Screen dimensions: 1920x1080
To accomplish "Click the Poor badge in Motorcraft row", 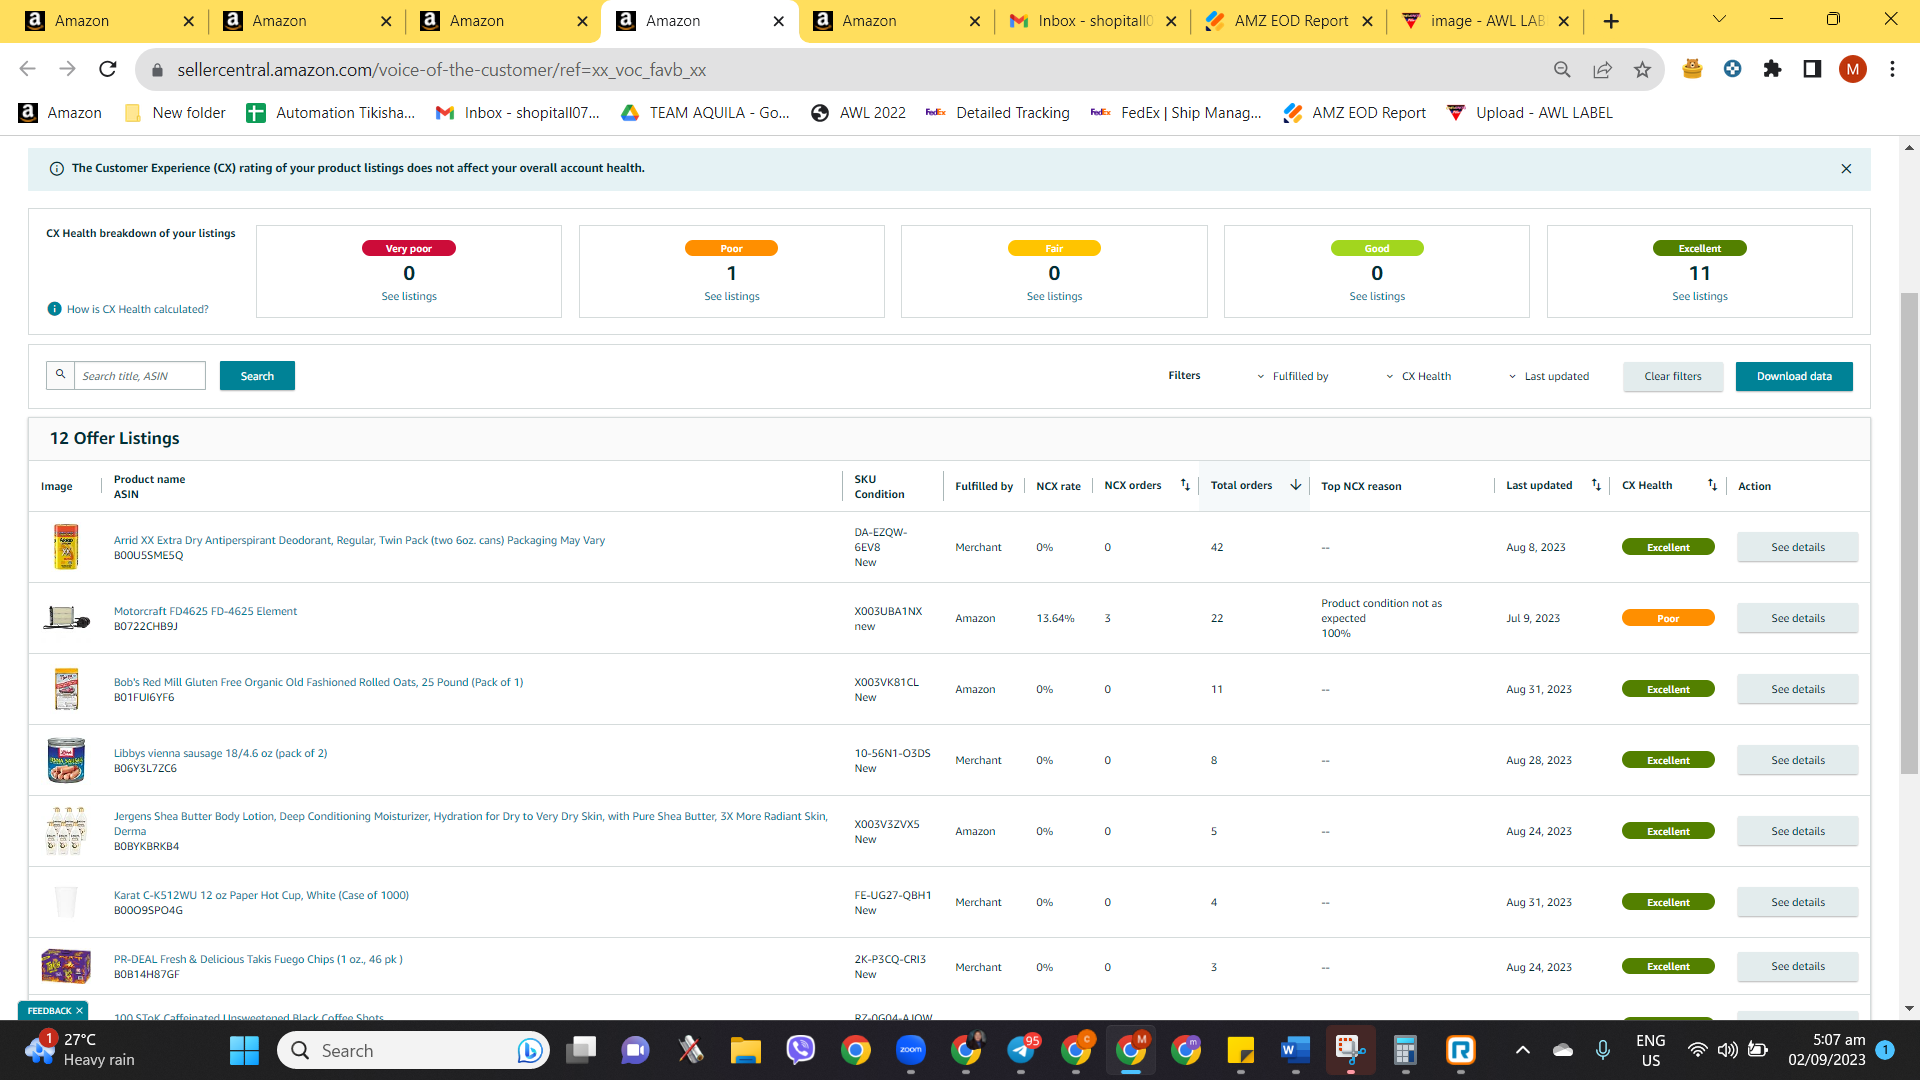I will pyautogui.click(x=1667, y=618).
